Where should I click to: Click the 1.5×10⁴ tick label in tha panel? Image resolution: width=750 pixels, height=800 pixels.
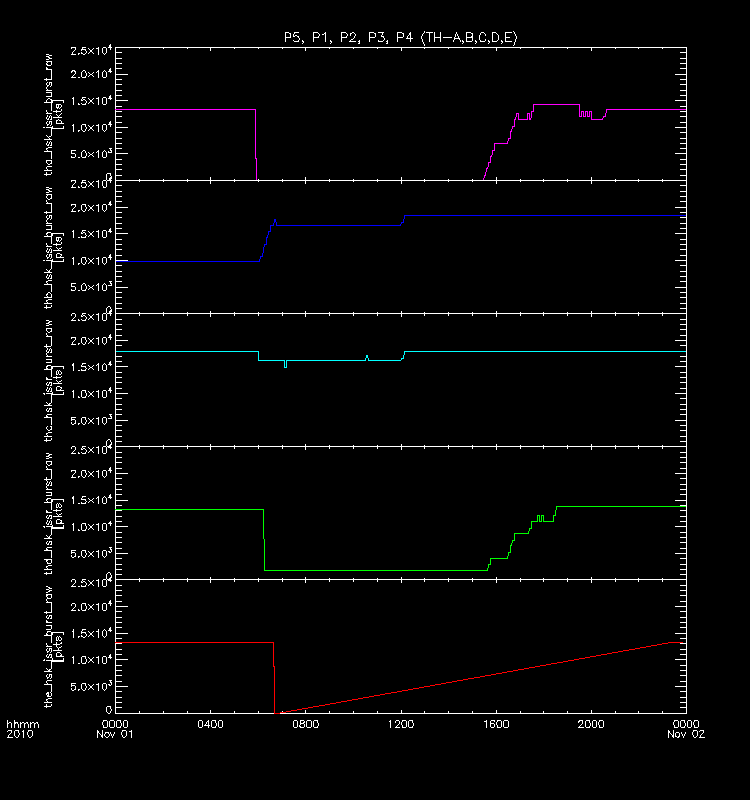point(91,101)
